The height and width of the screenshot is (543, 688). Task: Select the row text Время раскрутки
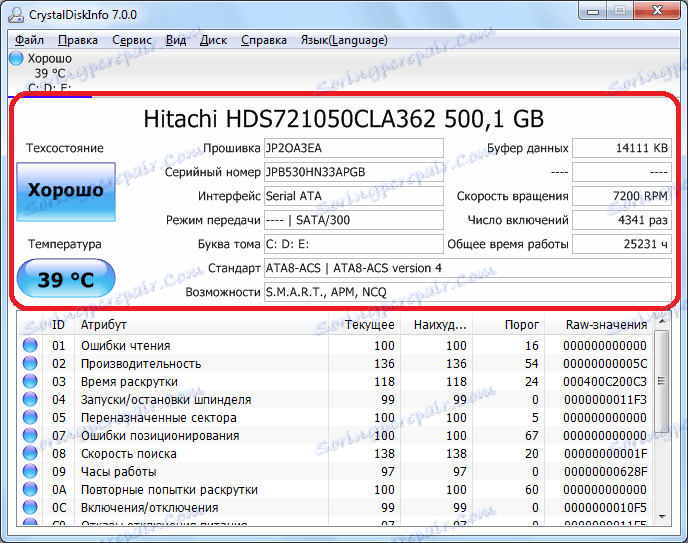(129, 382)
